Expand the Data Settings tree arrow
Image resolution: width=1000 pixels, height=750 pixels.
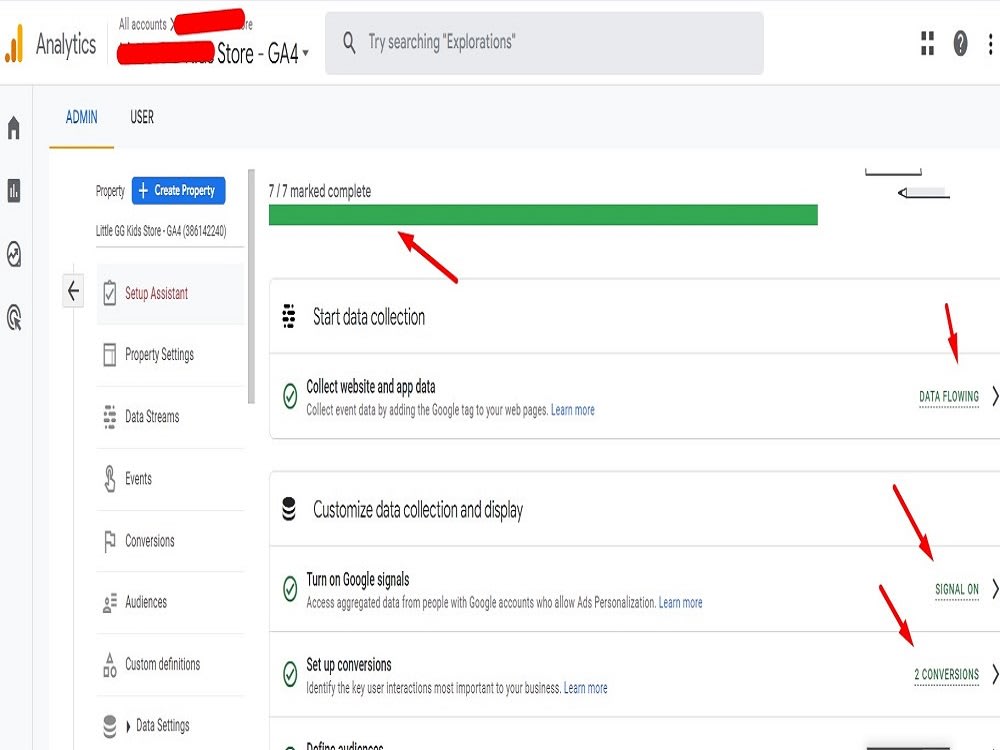128,726
